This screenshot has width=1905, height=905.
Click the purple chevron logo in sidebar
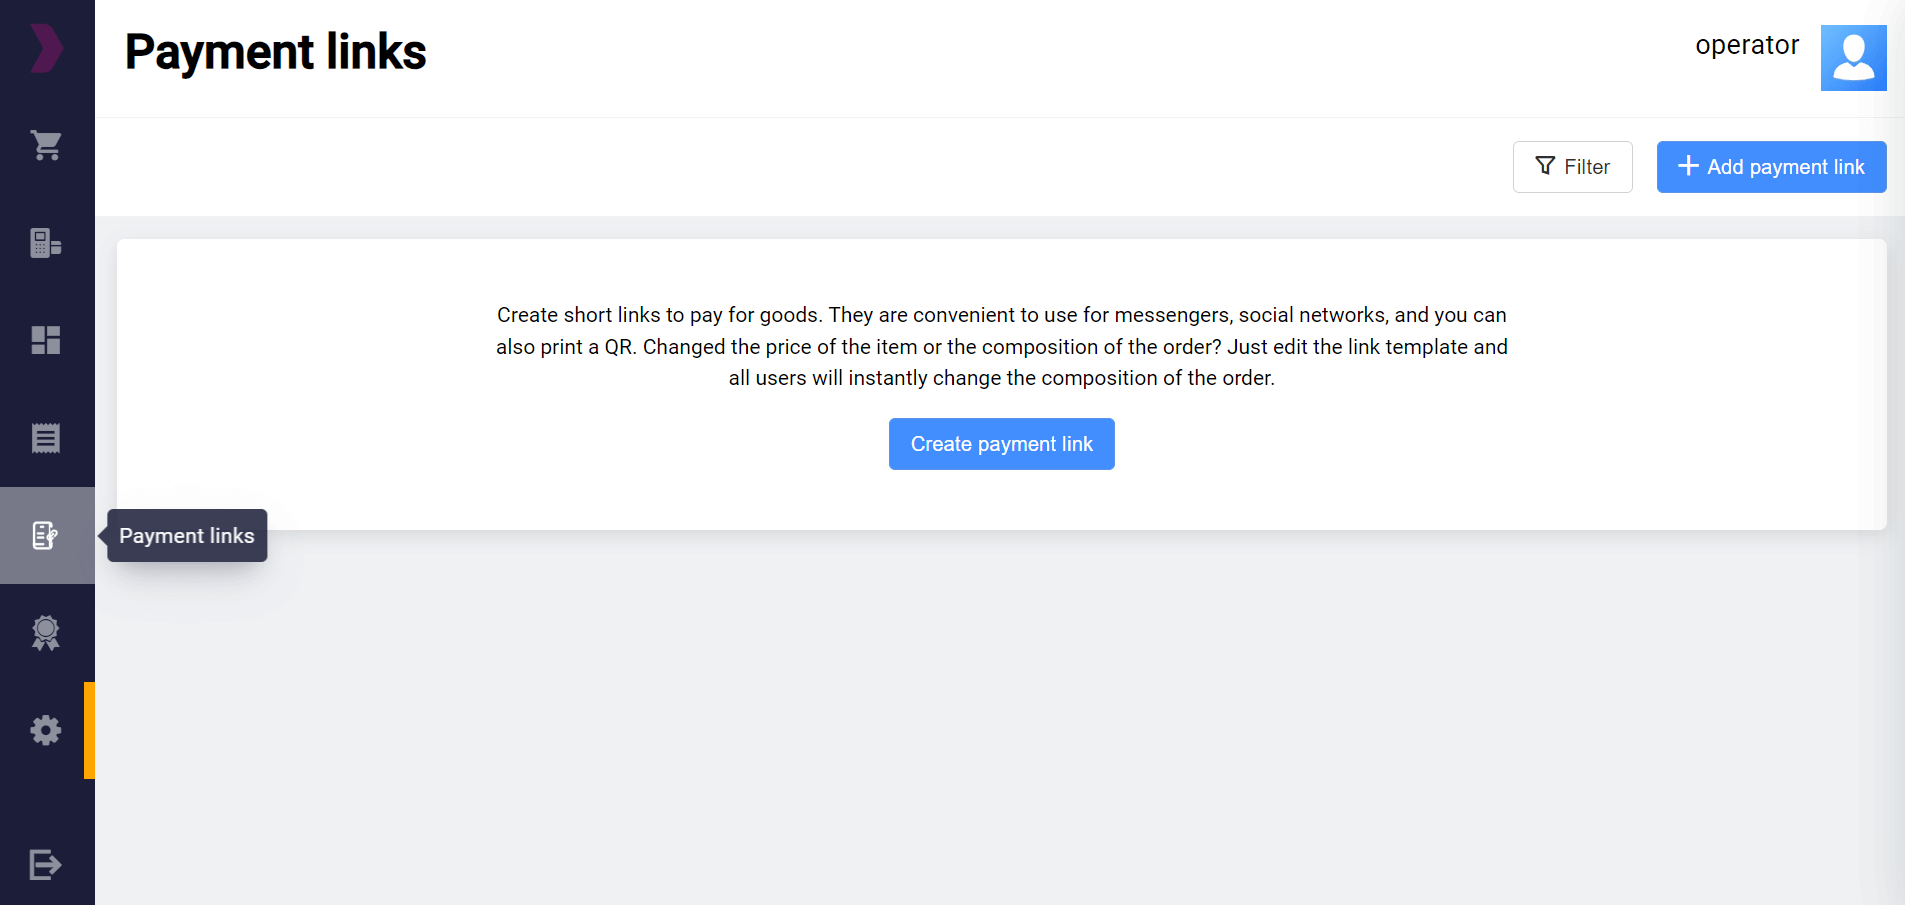[x=46, y=49]
